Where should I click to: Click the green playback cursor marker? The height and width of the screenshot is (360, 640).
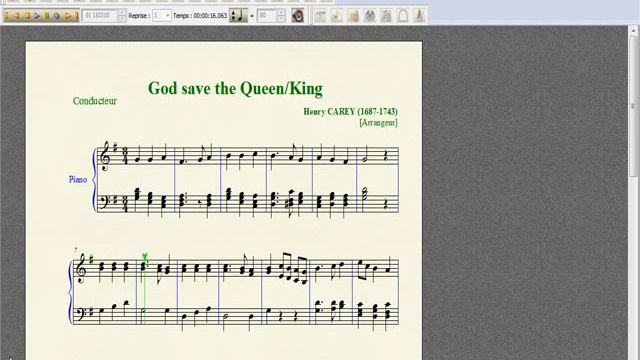pos(144,256)
